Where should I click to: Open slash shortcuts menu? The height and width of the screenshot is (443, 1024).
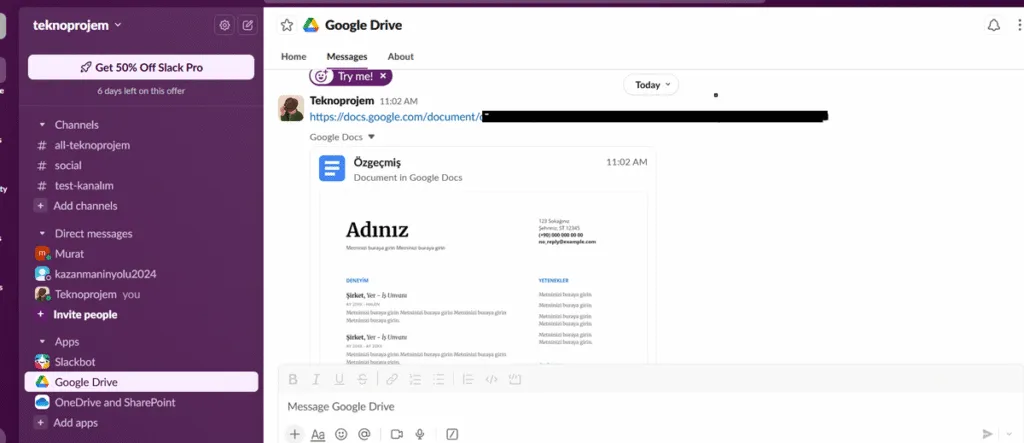point(452,434)
